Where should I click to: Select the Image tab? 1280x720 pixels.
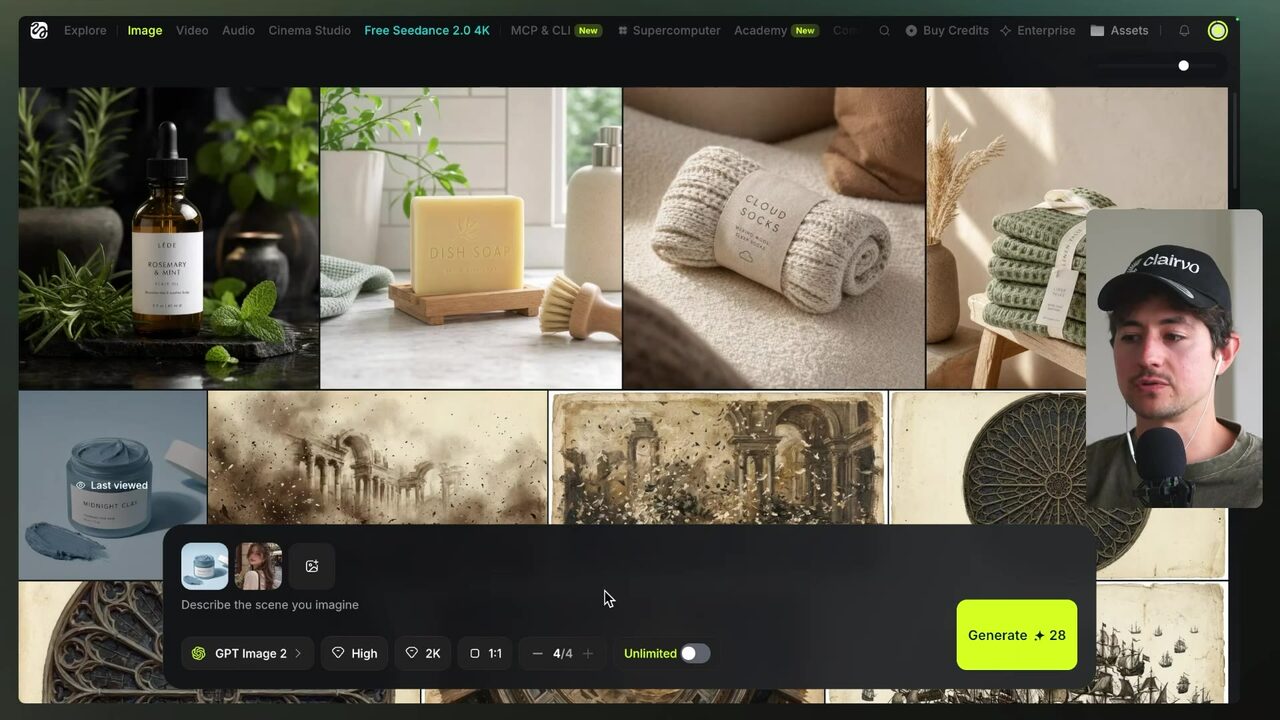pos(145,31)
